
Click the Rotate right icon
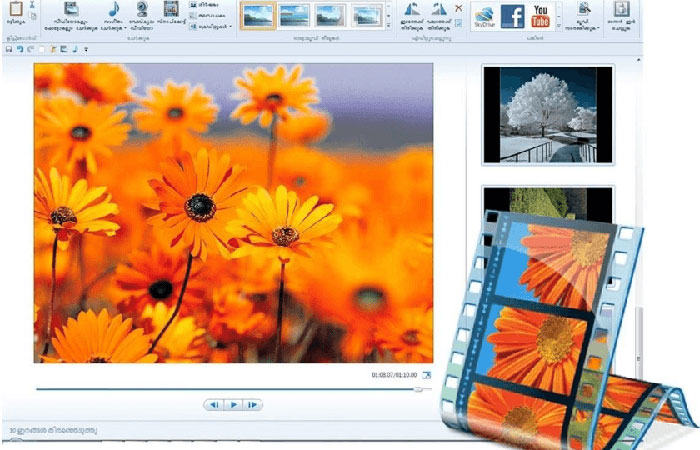438,11
